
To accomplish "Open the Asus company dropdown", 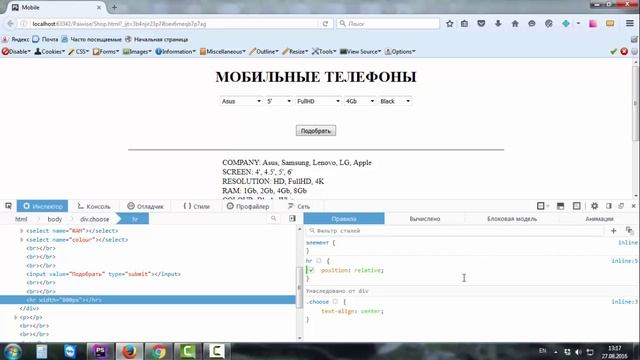I will [x=241, y=101].
